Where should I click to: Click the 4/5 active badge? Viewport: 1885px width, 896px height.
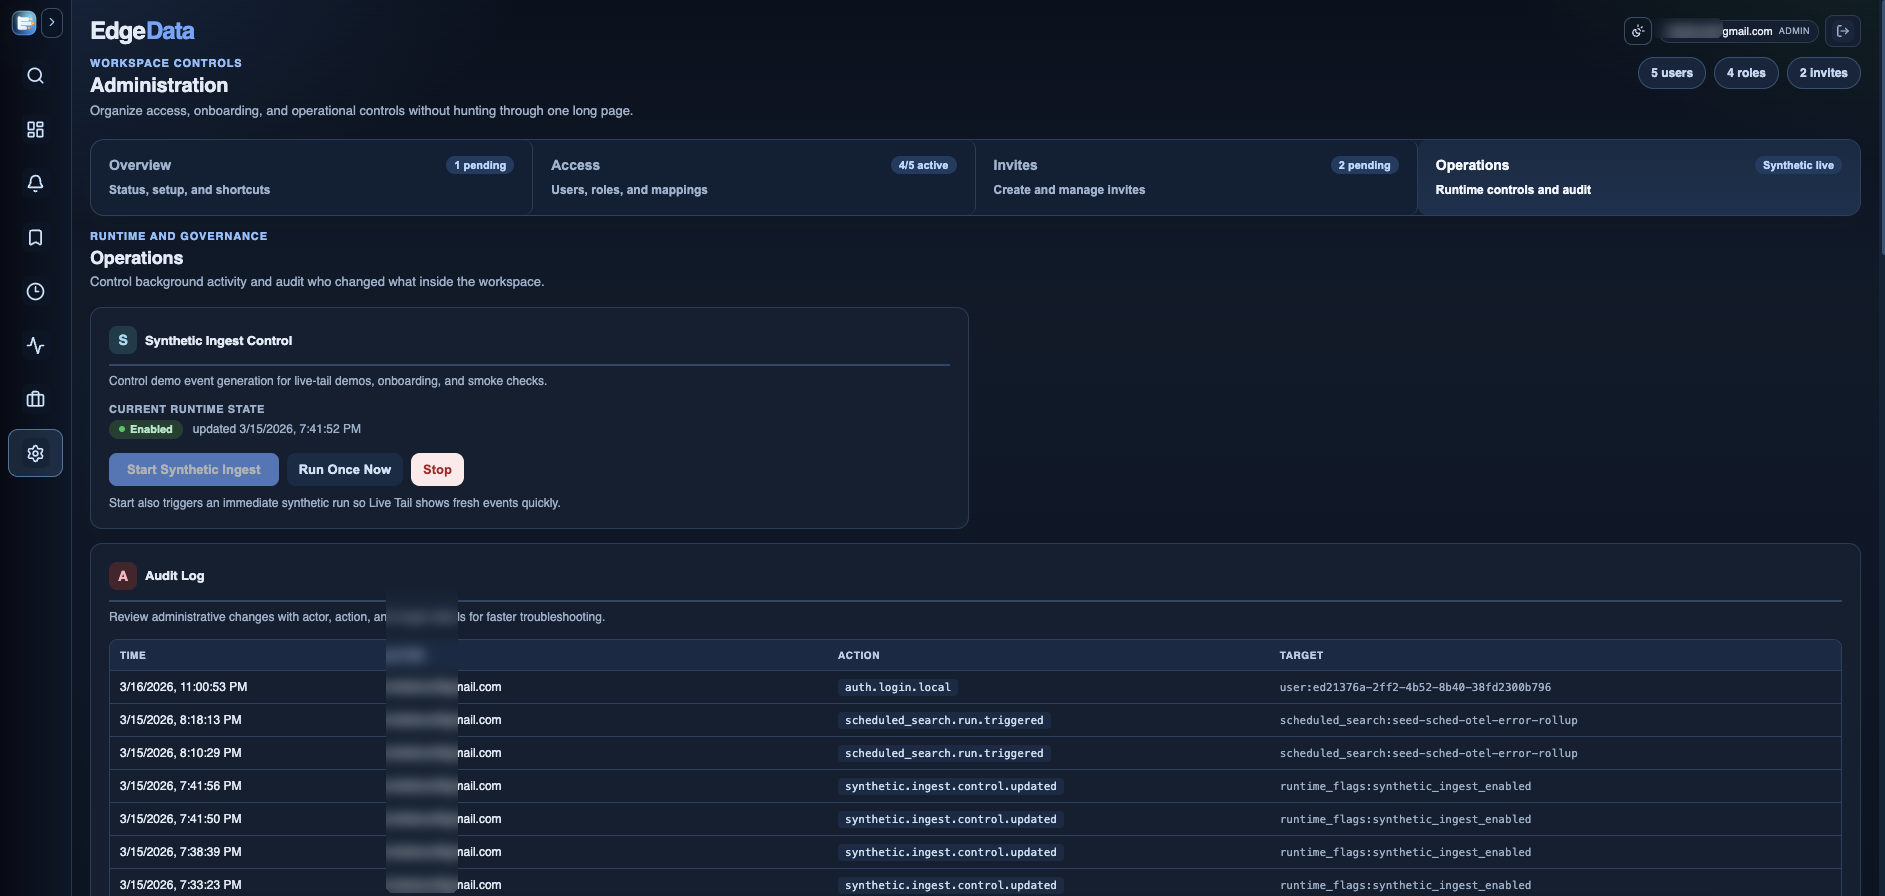coord(923,165)
